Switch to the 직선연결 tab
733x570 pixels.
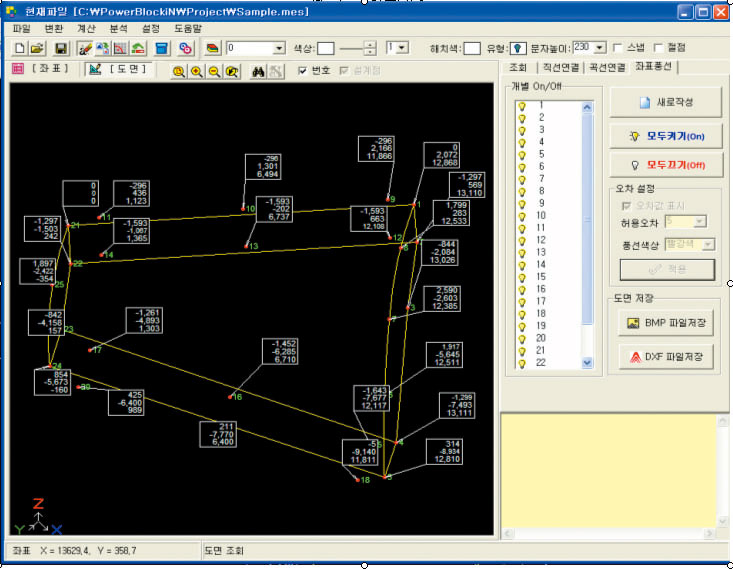point(563,67)
